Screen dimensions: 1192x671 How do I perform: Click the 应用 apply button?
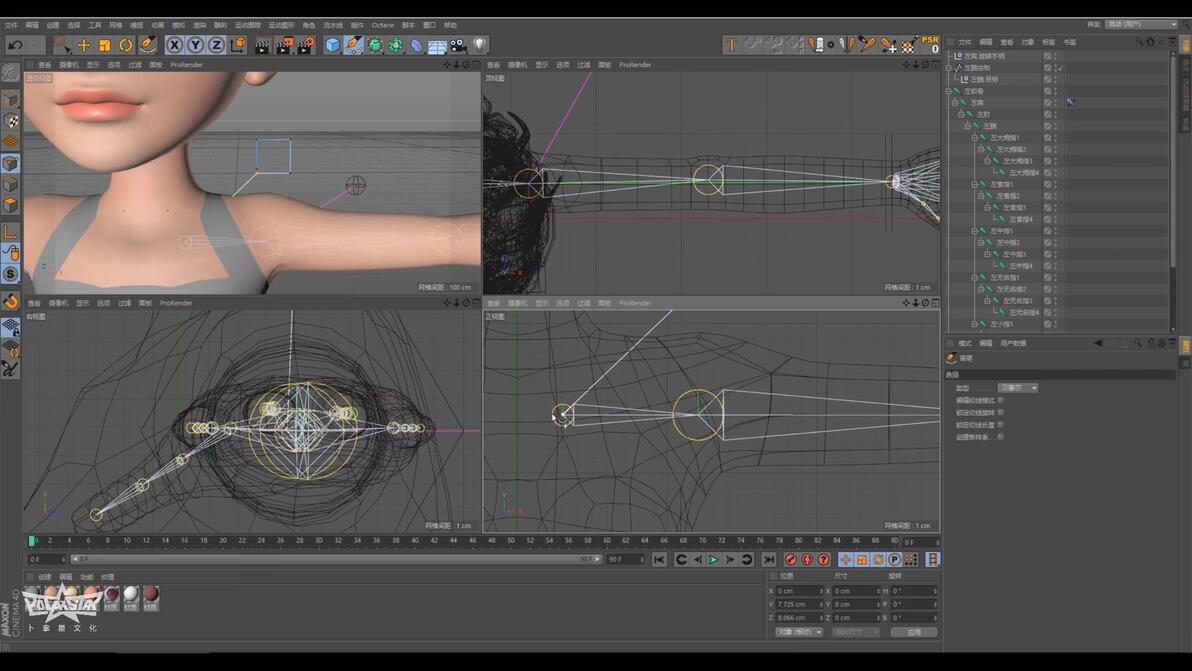pos(913,632)
